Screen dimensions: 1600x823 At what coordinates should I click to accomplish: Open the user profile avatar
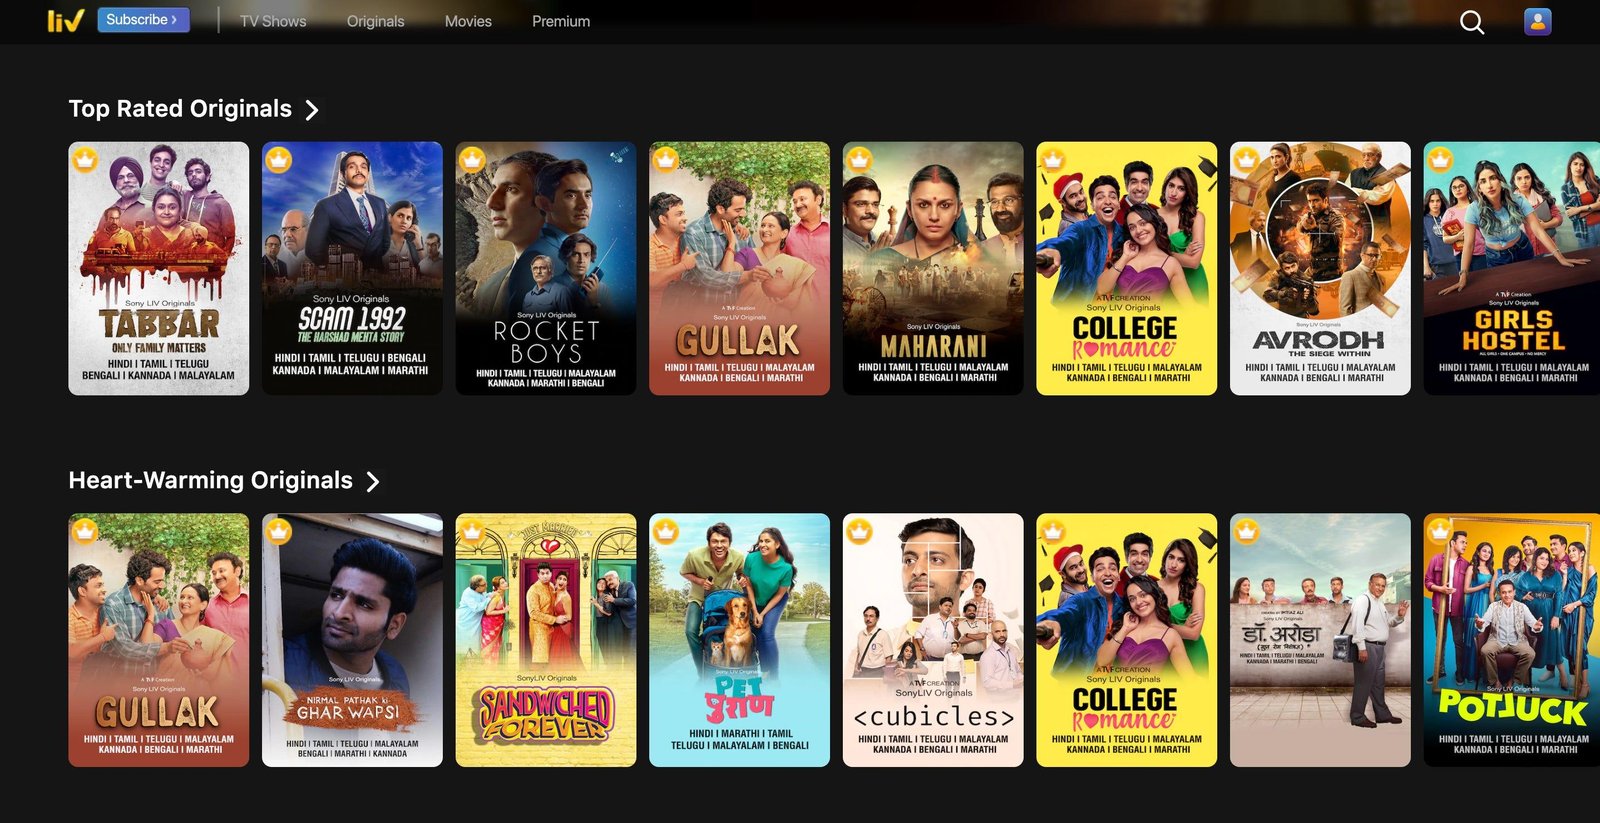coord(1537,21)
